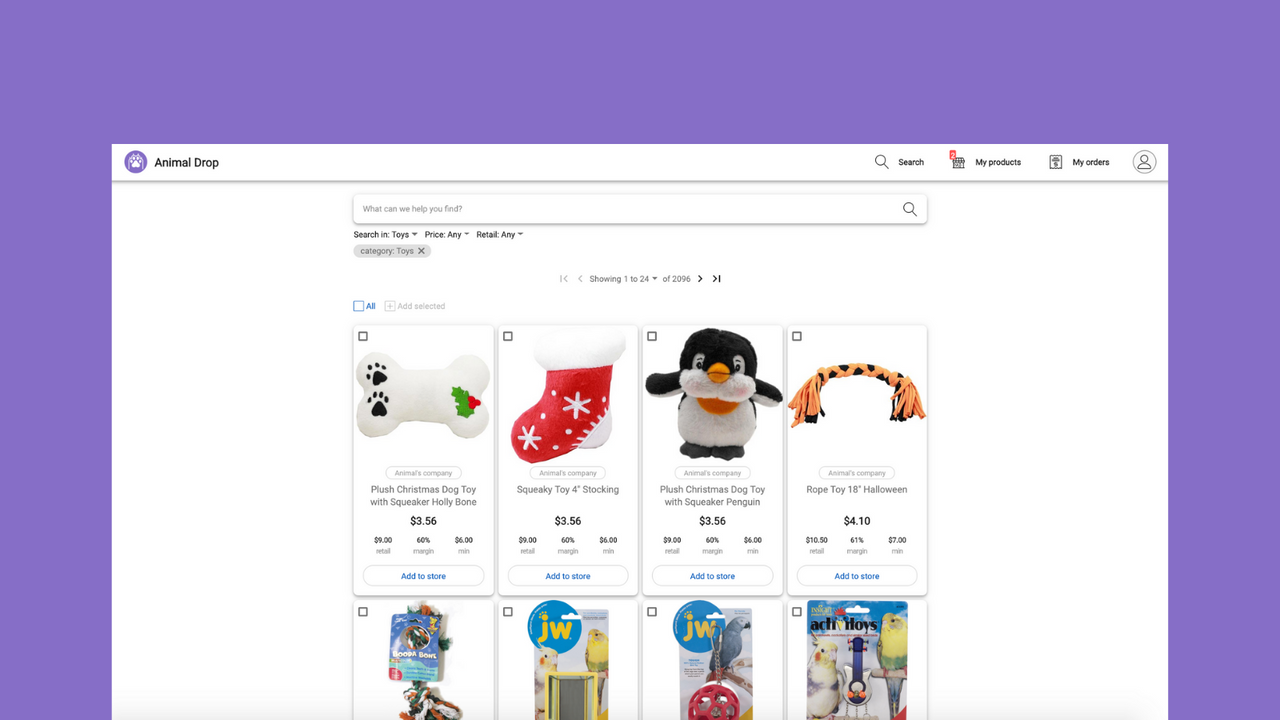Open My orders receipt icon
The width and height of the screenshot is (1280, 720).
coord(1055,161)
